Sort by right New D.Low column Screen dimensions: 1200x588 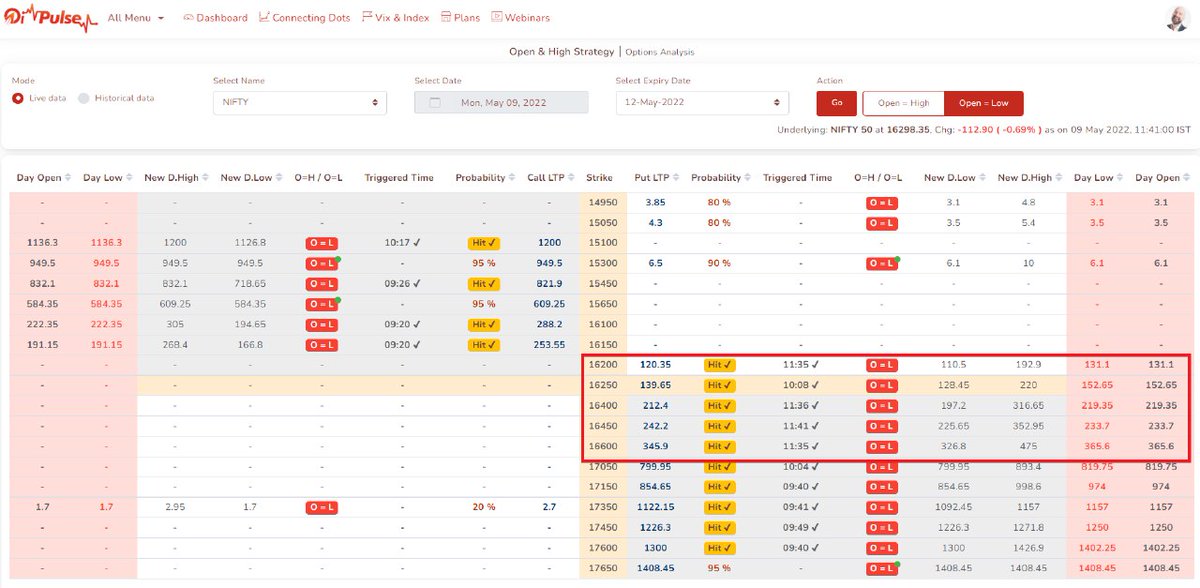coord(953,177)
